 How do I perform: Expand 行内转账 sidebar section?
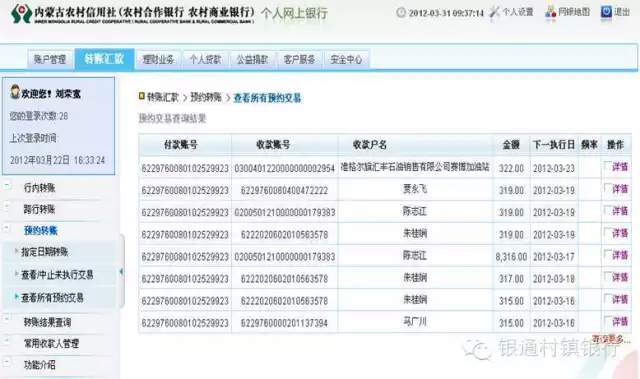pyautogui.click(x=7, y=186)
